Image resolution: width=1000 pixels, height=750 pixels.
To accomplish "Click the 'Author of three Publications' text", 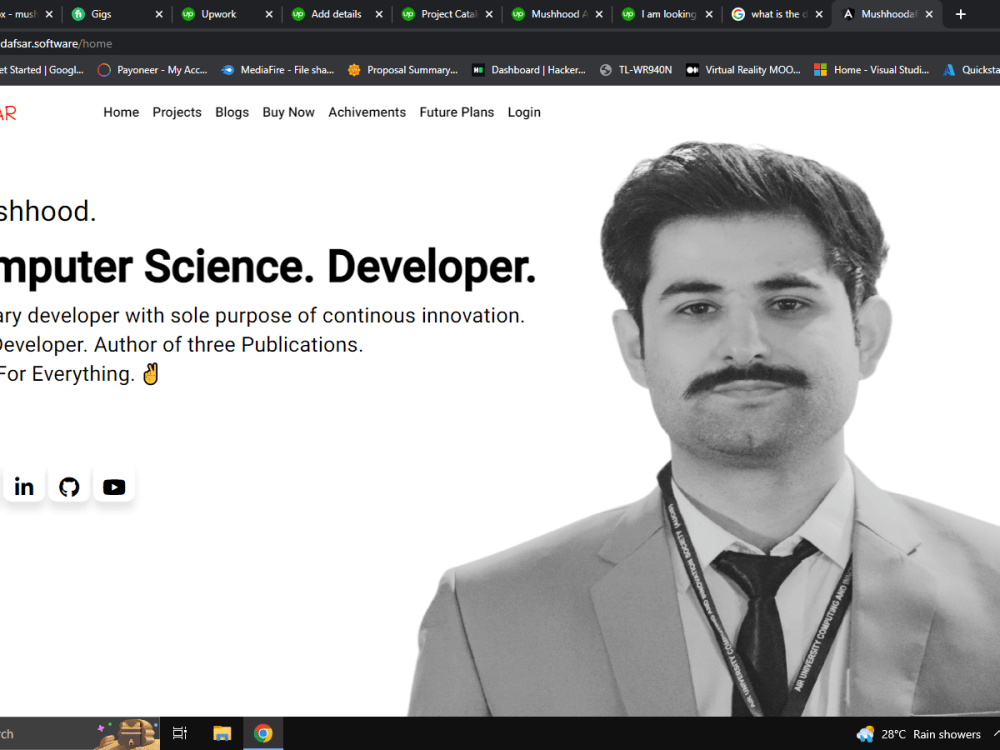I will tap(228, 344).
